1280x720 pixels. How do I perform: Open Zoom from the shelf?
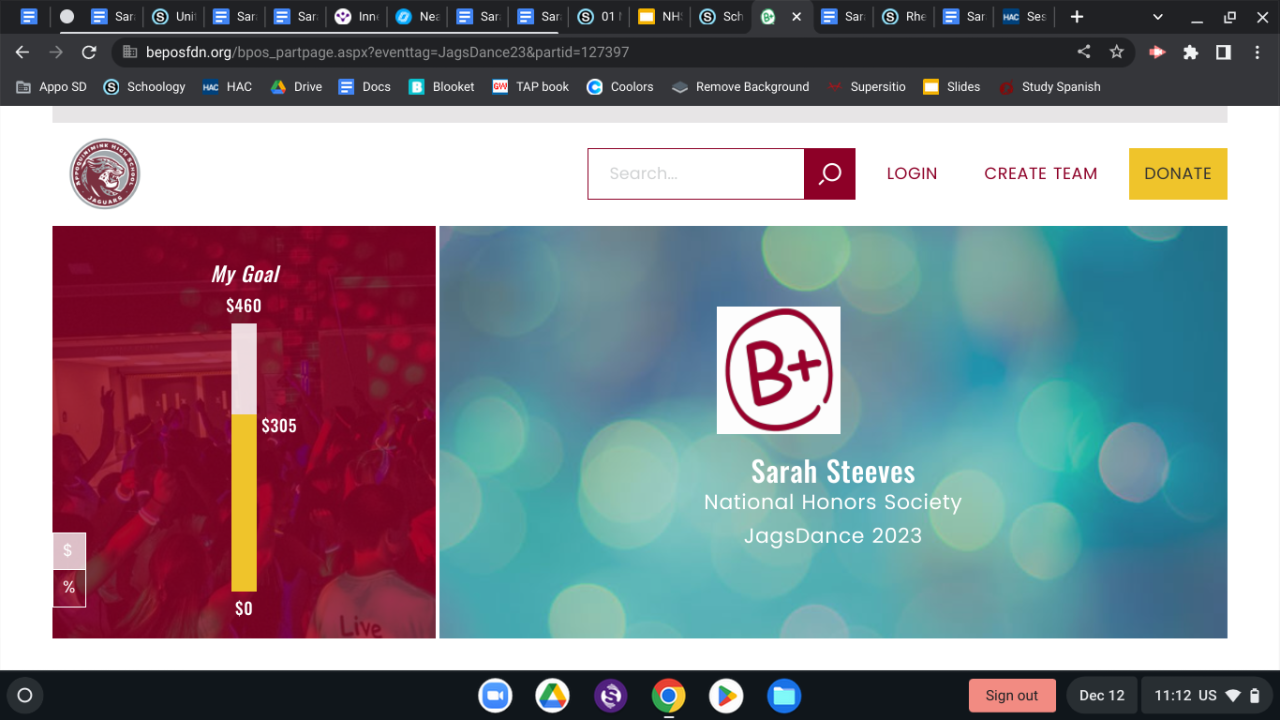click(x=495, y=696)
